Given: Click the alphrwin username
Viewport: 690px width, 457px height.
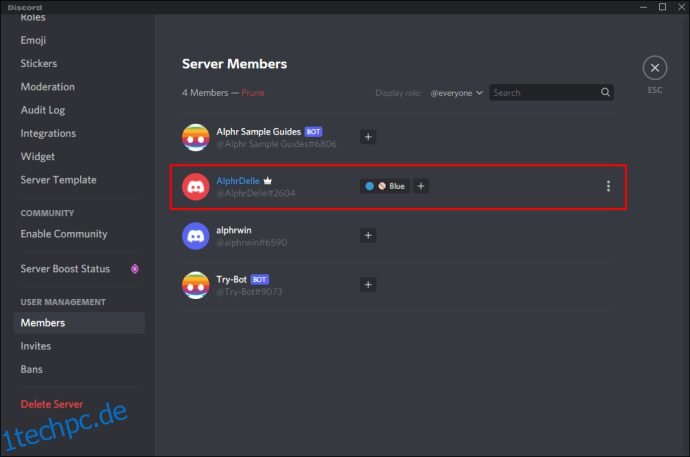Looking at the screenshot, I should tap(234, 230).
